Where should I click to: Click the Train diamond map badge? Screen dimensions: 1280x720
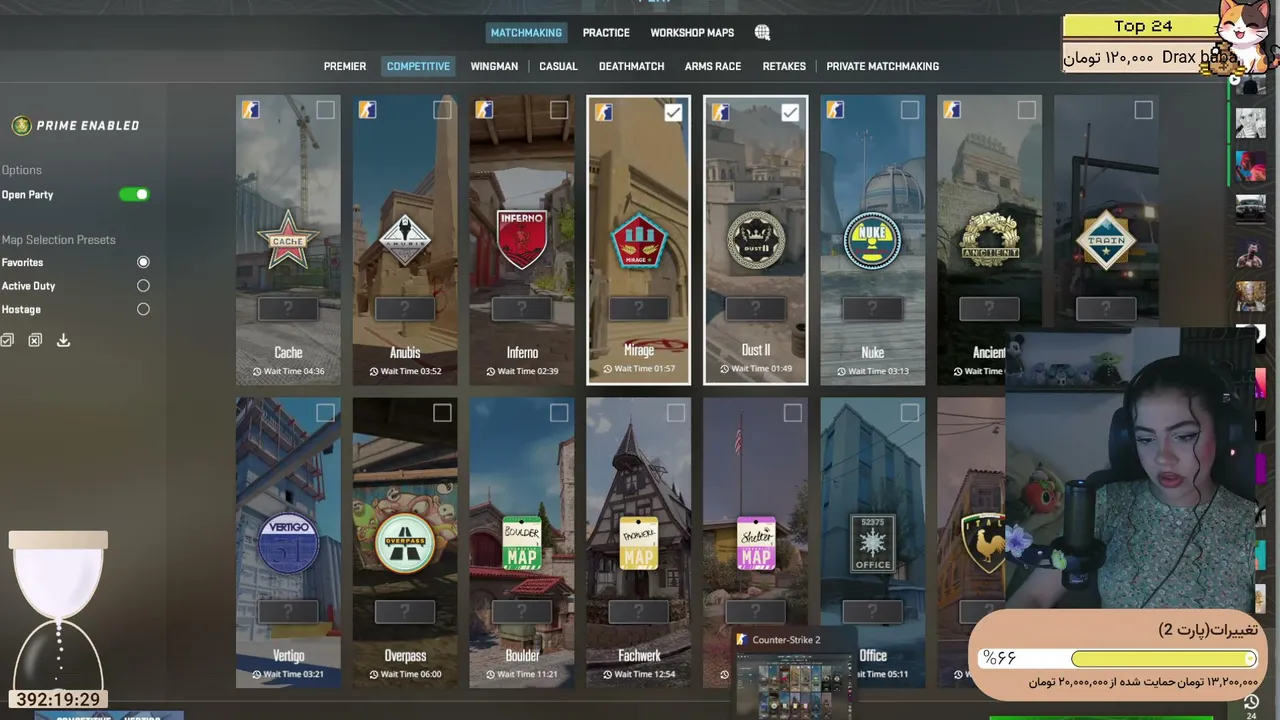1107,240
